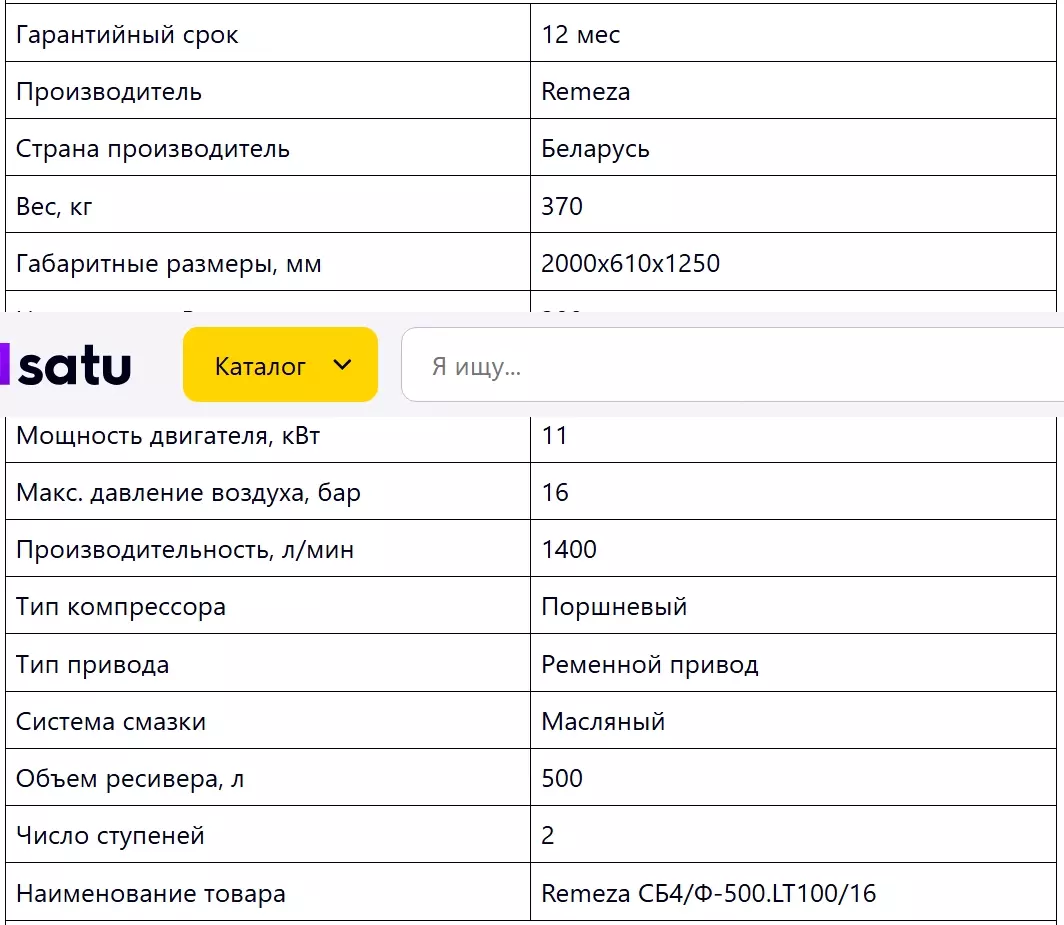Viewport: 1064px width, 925px height.
Task: Click the 'Габаритные размеры, мм' label
Action: pyautogui.click(x=168, y=263)
